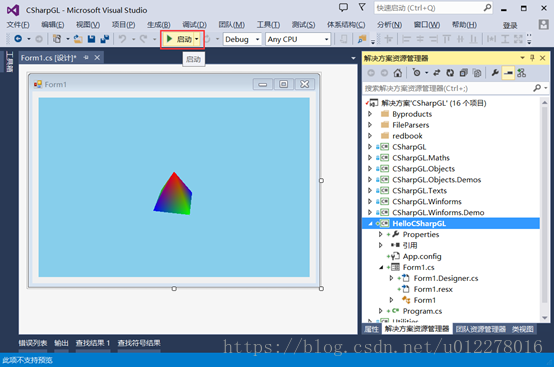Click the search magnifier in Solution Explorer search

coord(537,88)
